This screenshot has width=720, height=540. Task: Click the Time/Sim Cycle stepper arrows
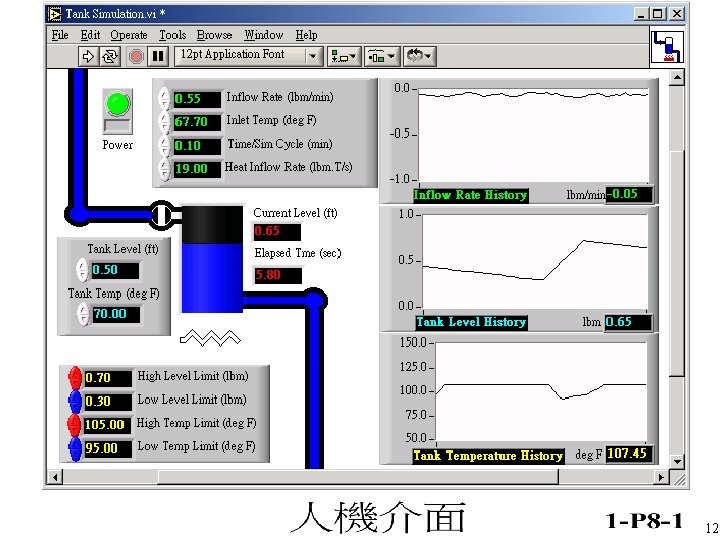164,146
